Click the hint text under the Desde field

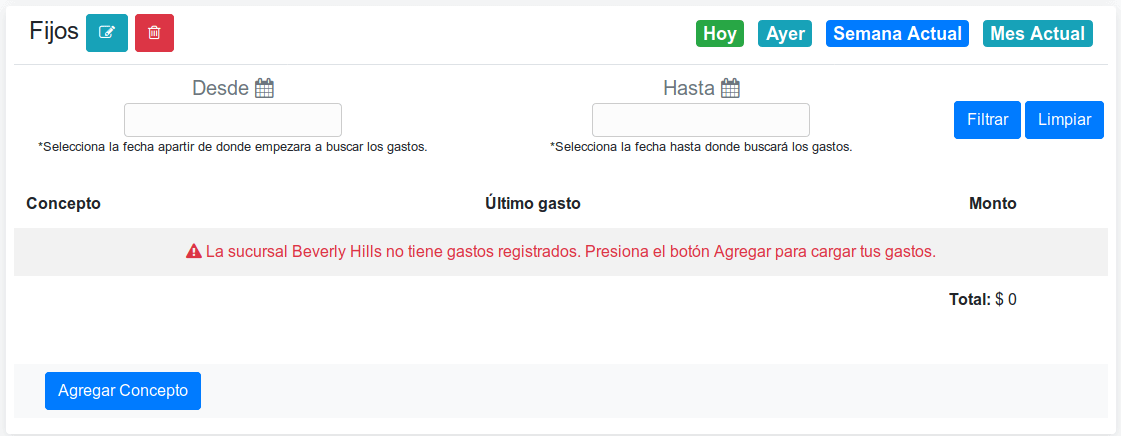(233, 147)
